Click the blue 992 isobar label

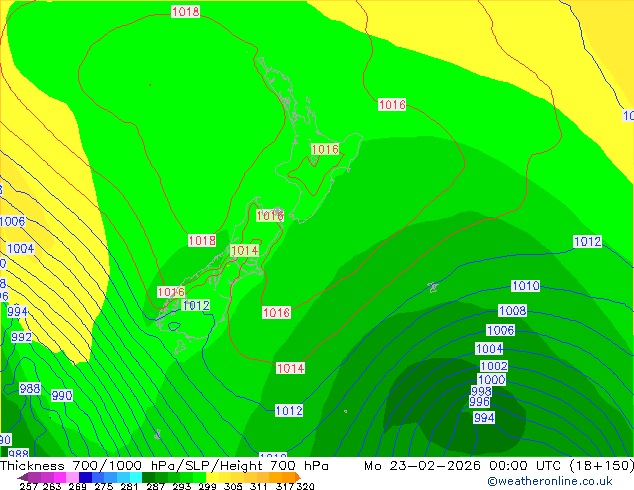coord(21,337)
